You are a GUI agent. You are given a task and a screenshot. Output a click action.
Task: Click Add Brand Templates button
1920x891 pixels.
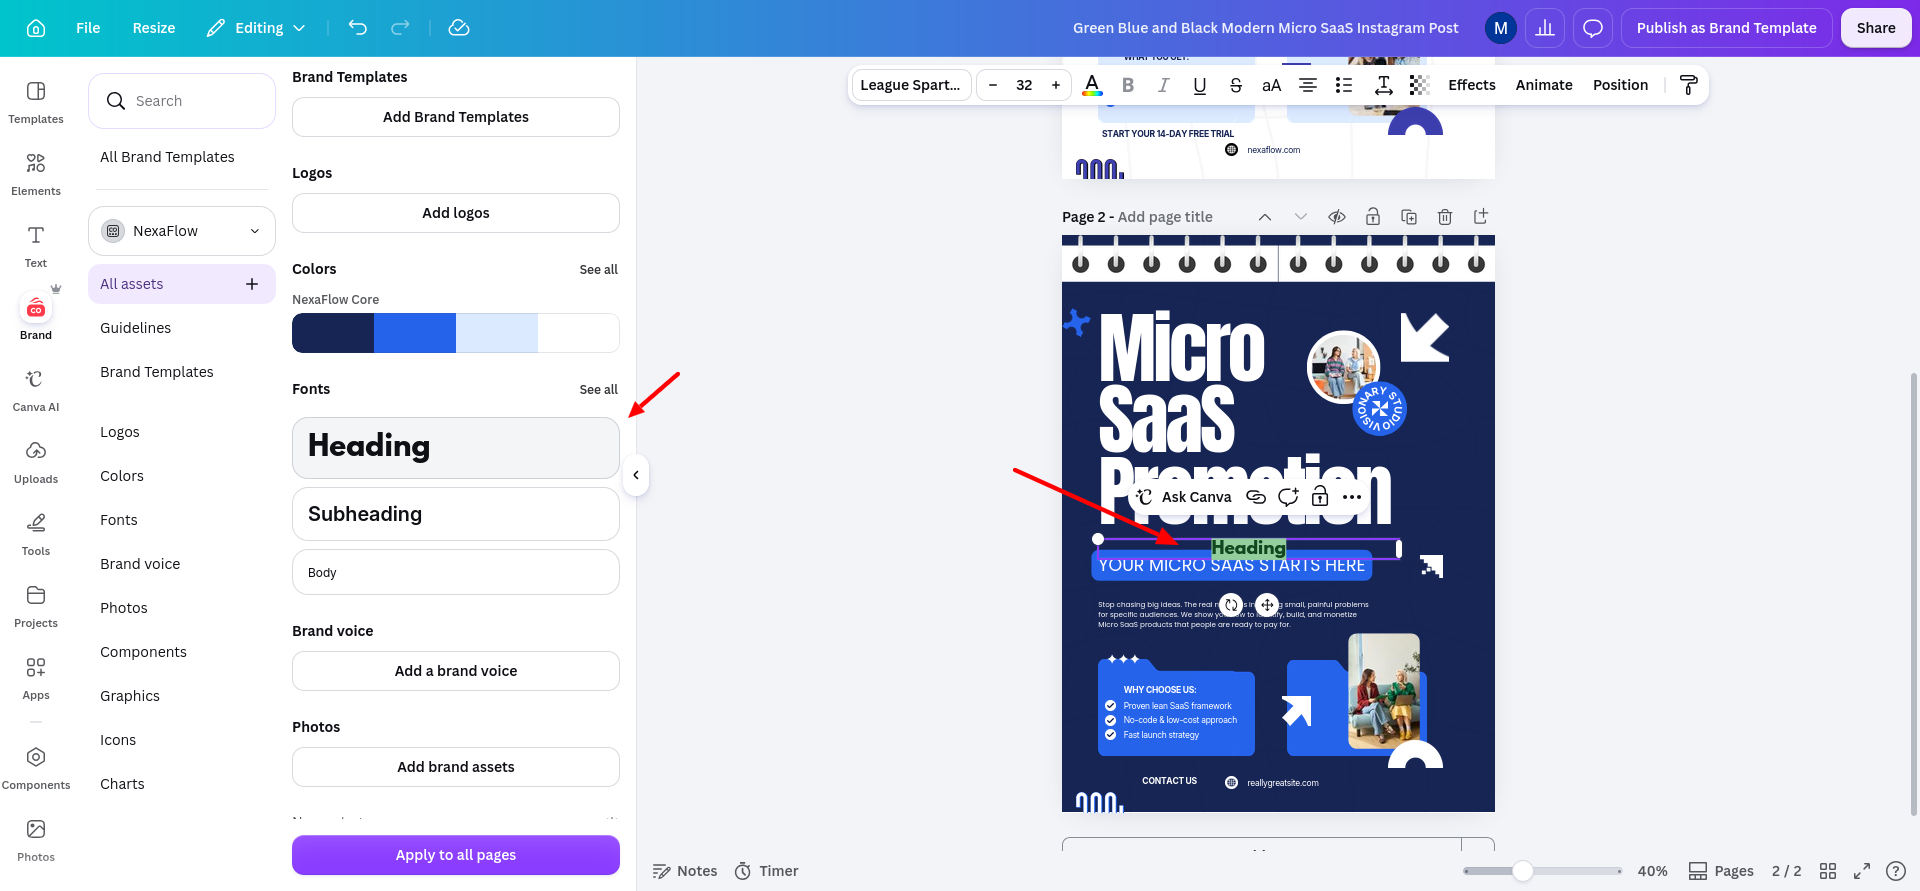(x=456, y=117)
